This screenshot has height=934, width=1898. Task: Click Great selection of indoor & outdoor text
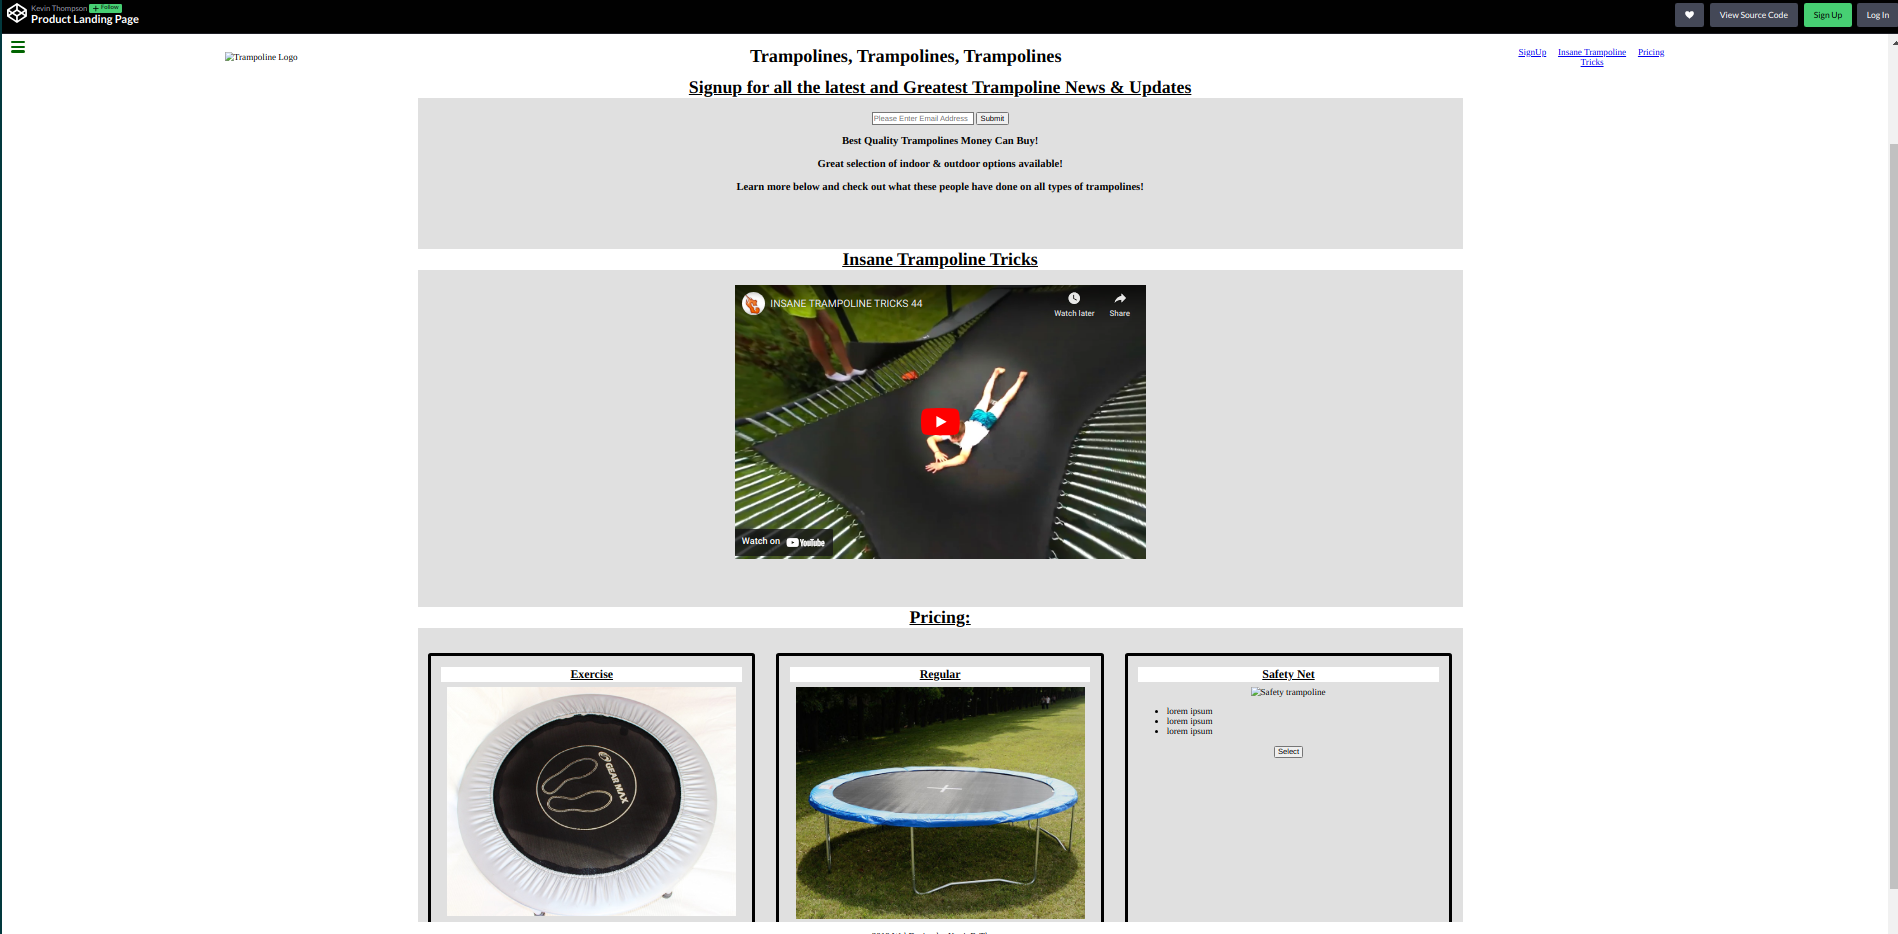point(940,163)
